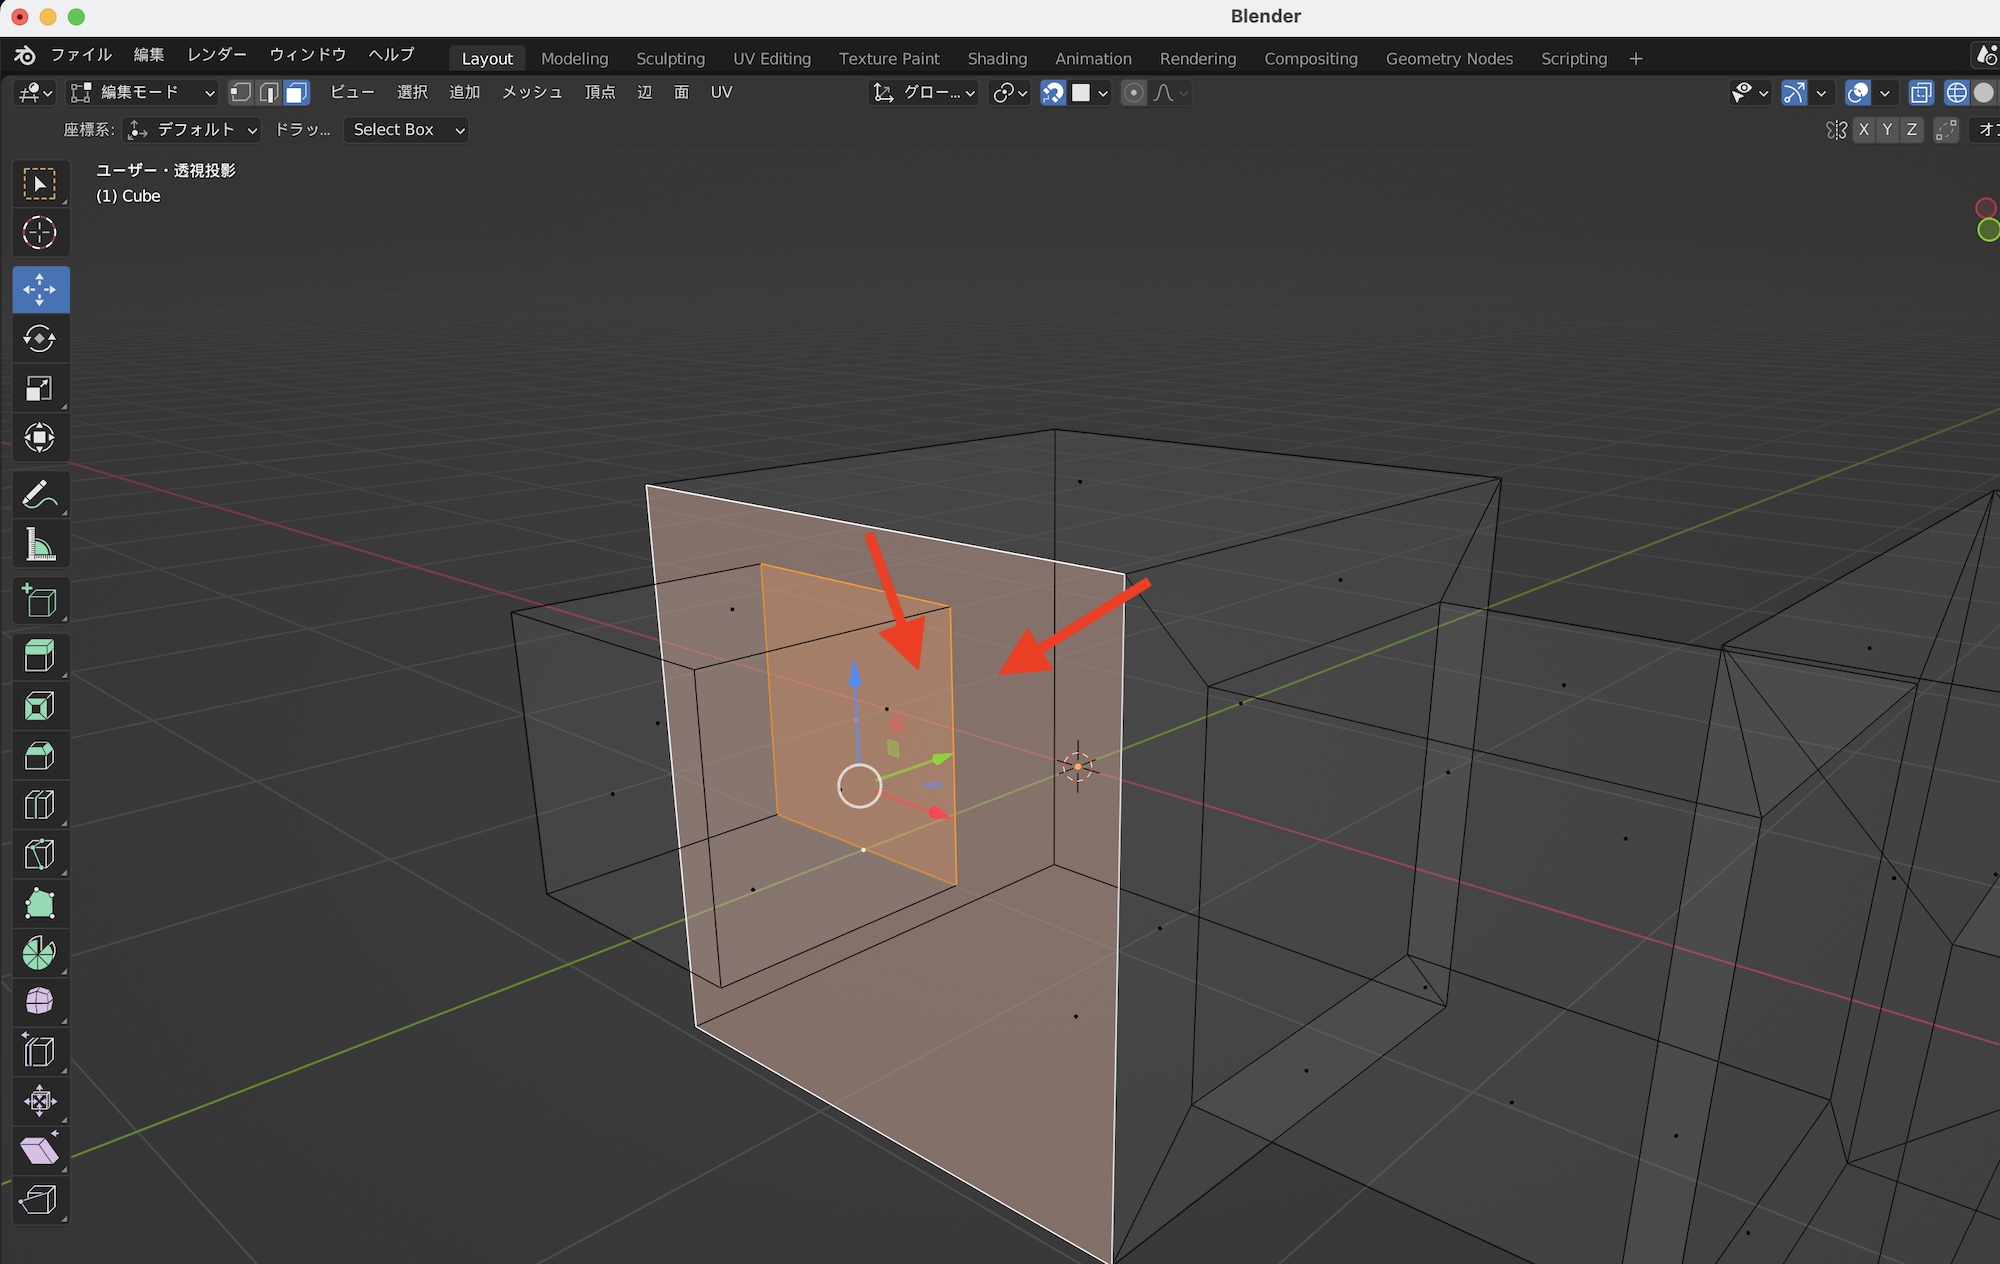Toggle snapping magnet button
Viewport: 2000px width, 1264px height.
1053,93
